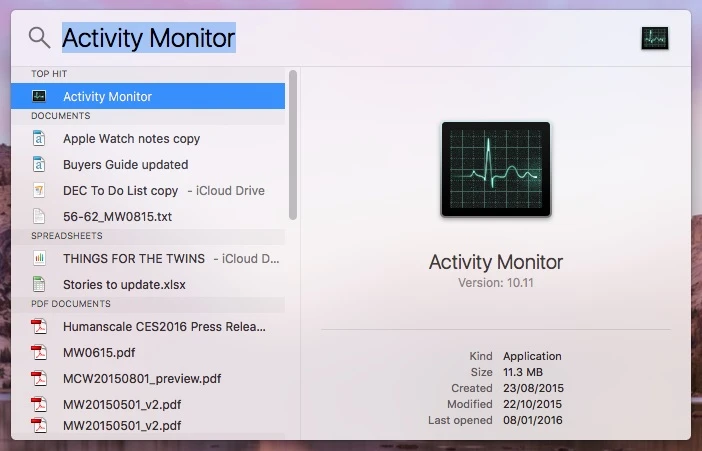Click the Apple Watch notes copy document icon
702x451 pixels.
pyautogui.click(x=39, y=139)
